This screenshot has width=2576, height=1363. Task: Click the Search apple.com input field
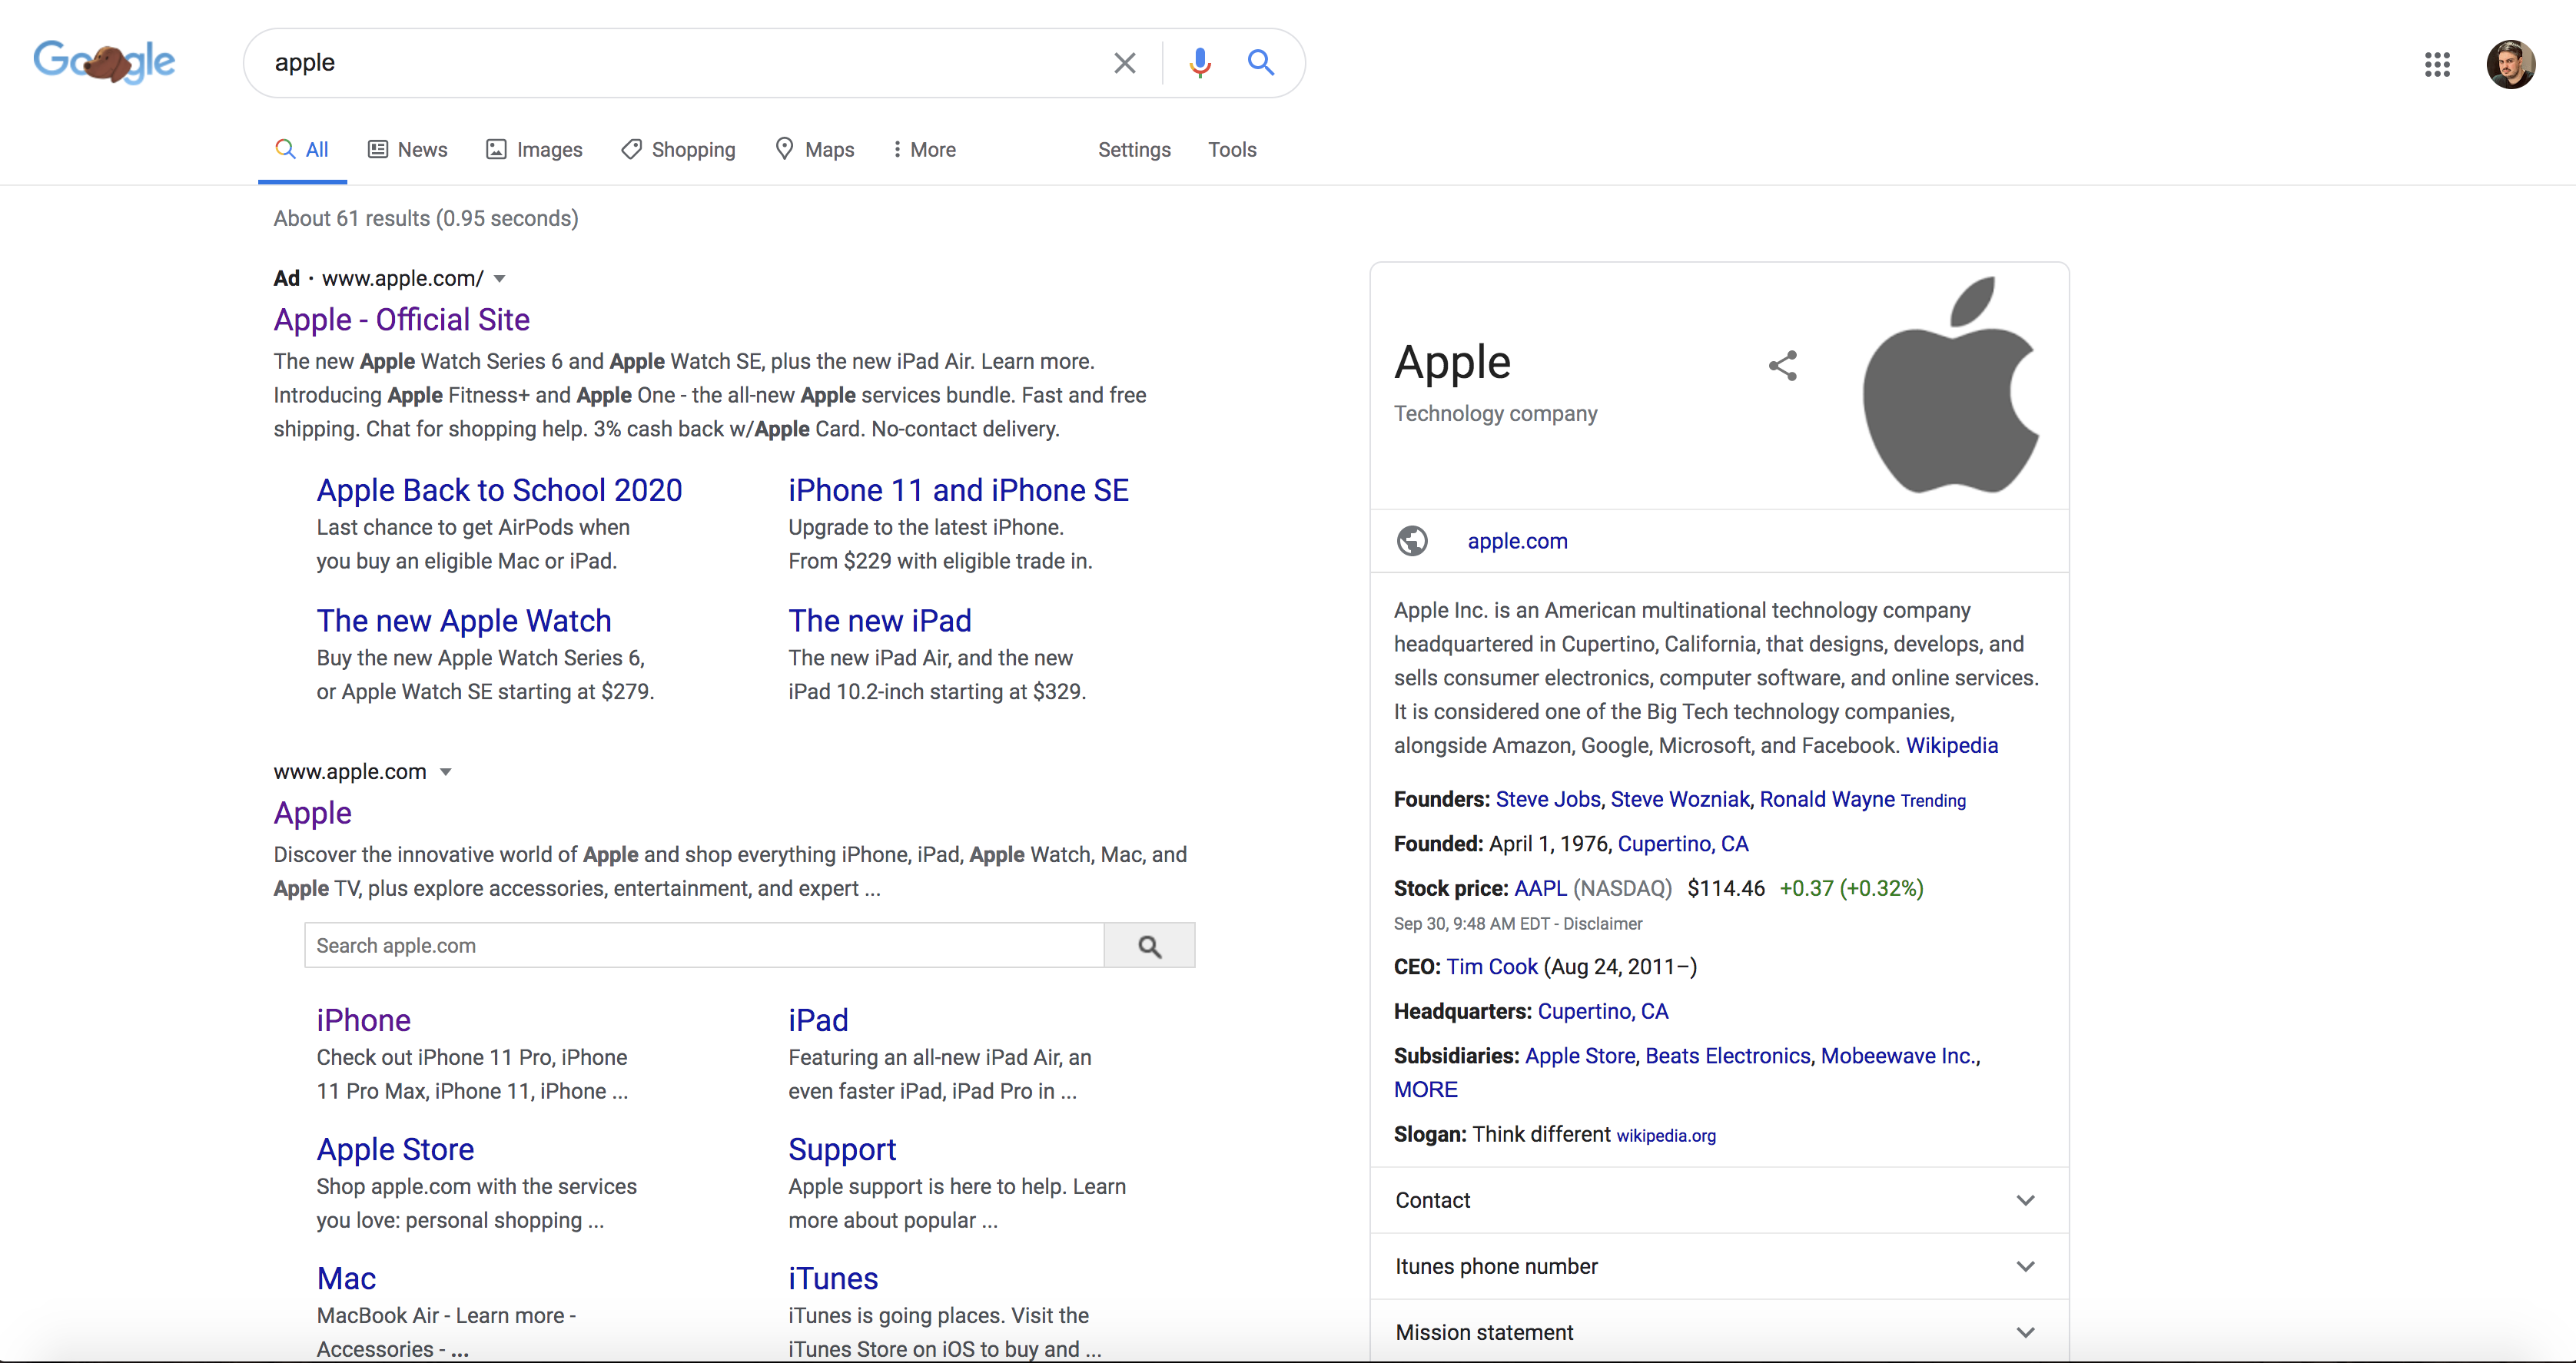[704, 946]
